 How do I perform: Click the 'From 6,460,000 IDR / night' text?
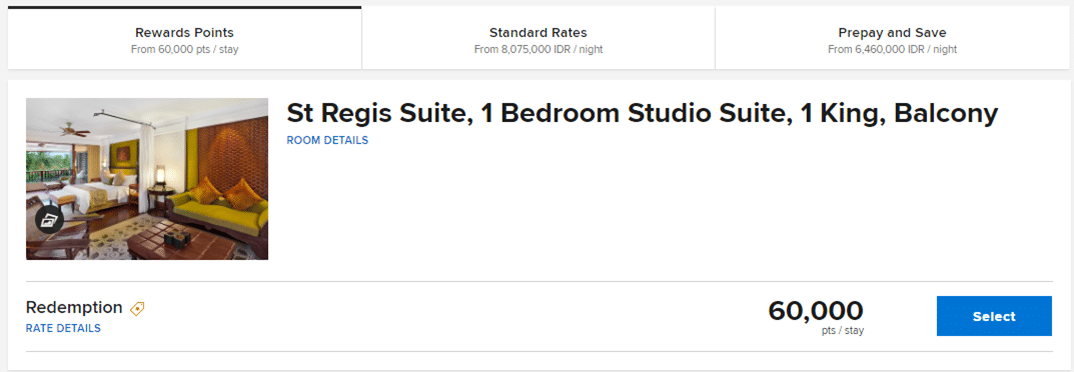[892, 49]
